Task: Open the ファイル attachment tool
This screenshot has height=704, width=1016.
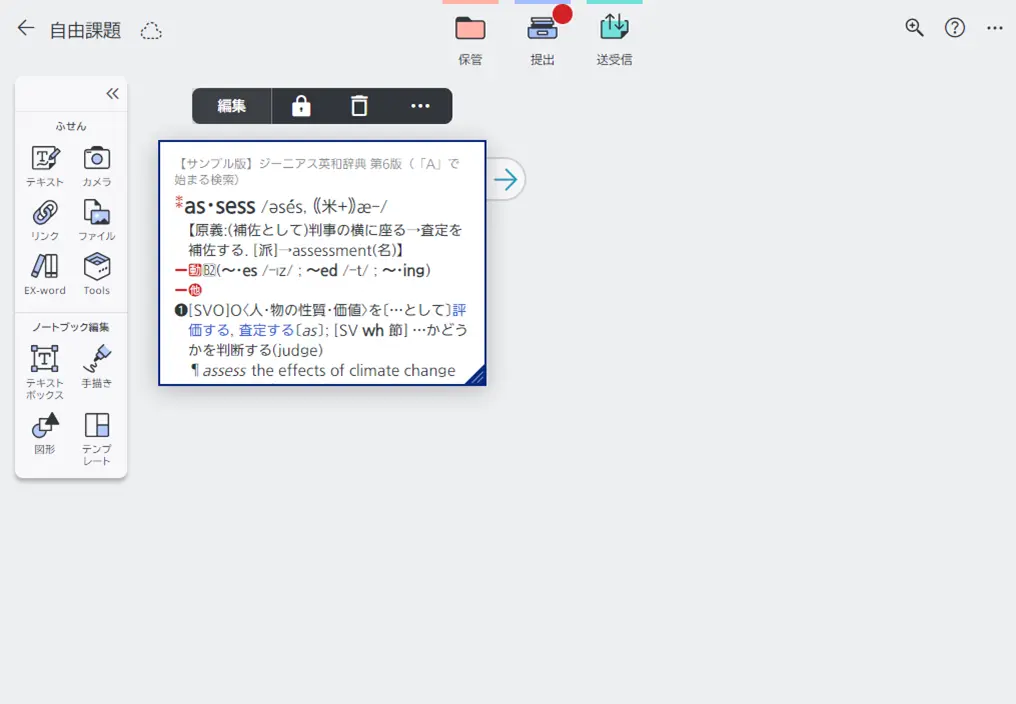Action: point(97,219)
